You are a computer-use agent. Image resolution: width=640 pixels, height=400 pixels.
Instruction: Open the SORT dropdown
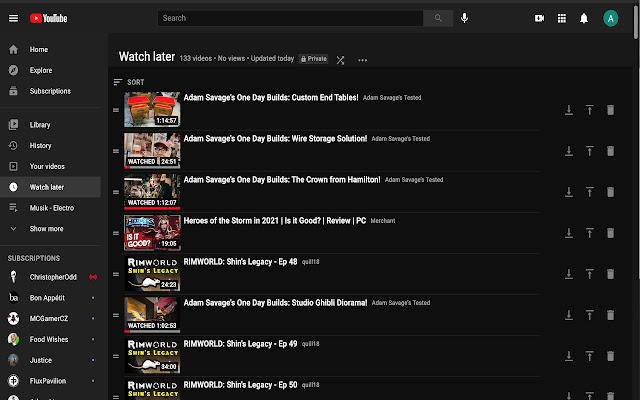coord(129,82)
